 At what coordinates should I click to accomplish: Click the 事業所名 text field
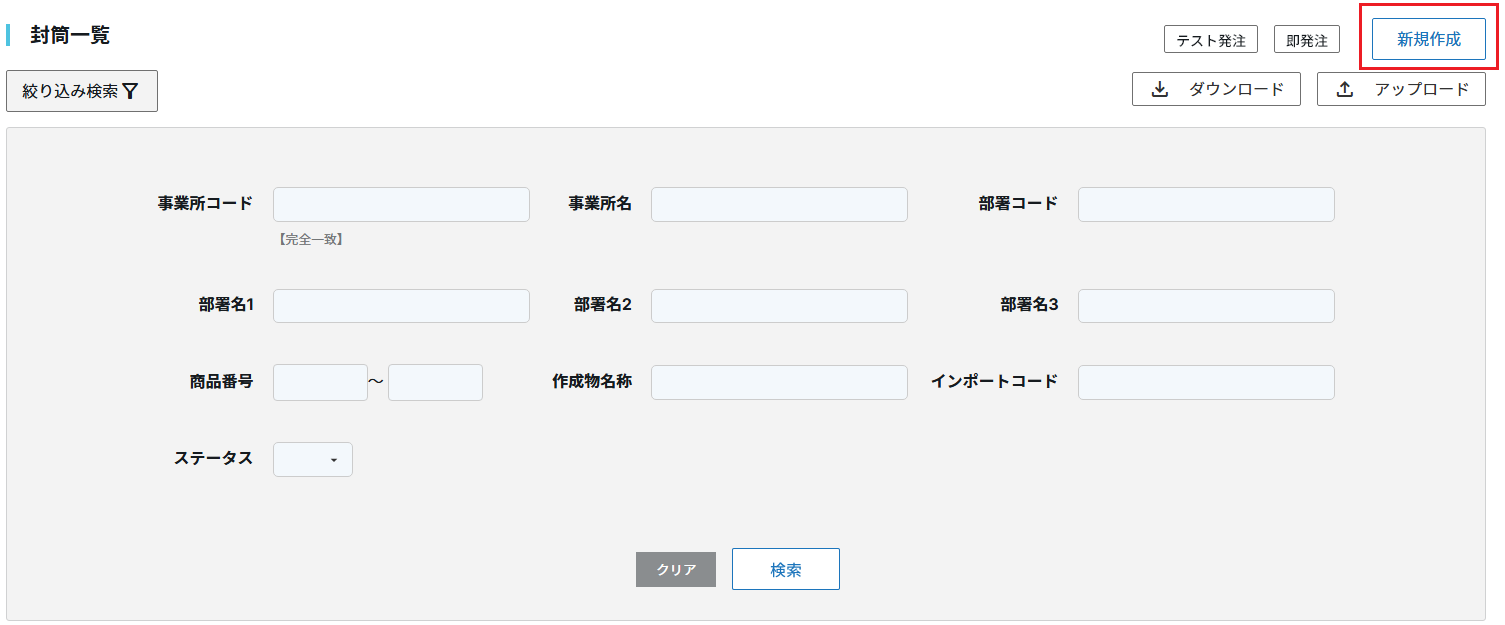click(779, 204)
